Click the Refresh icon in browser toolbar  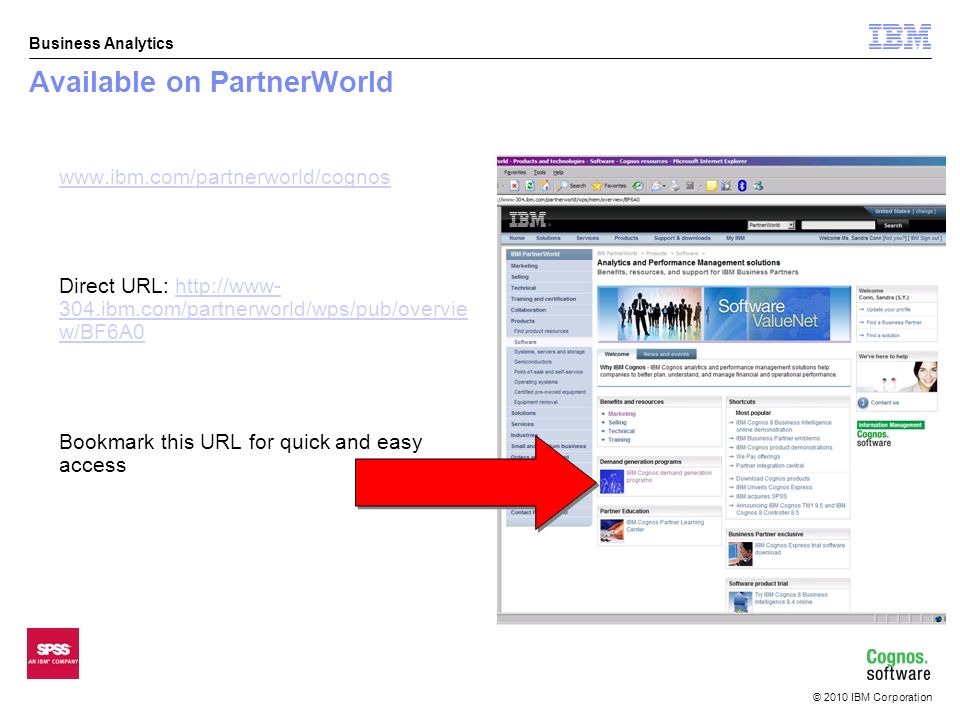[x=530, y=186]
